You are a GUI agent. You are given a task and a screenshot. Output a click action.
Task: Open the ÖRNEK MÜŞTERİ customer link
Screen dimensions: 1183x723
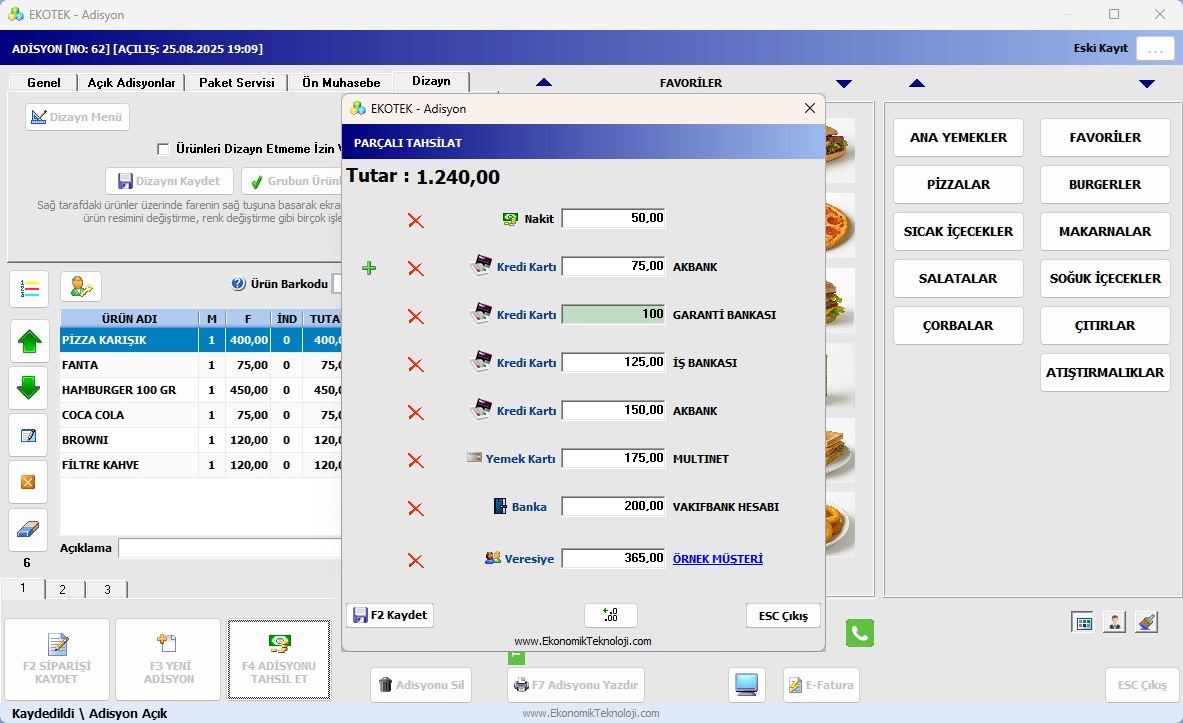[x=717, y=559]
